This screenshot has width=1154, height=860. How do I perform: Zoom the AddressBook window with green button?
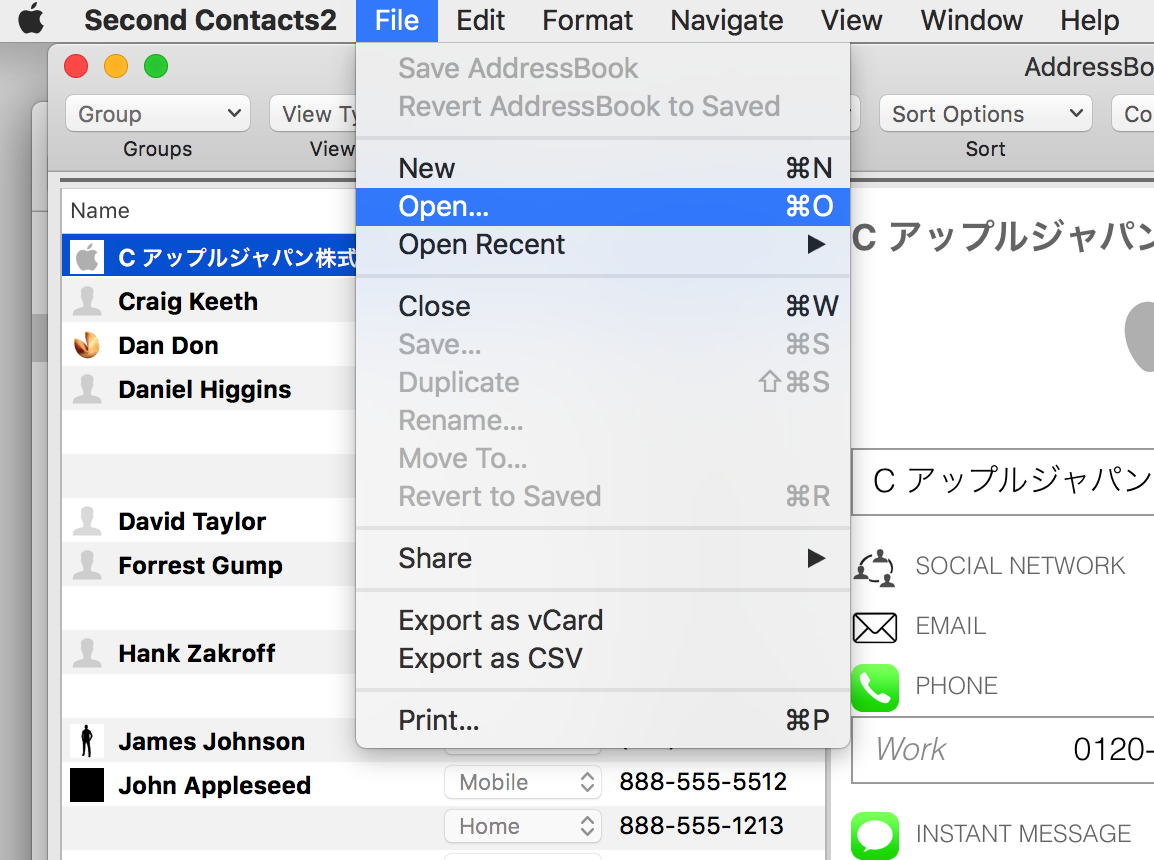155,66
